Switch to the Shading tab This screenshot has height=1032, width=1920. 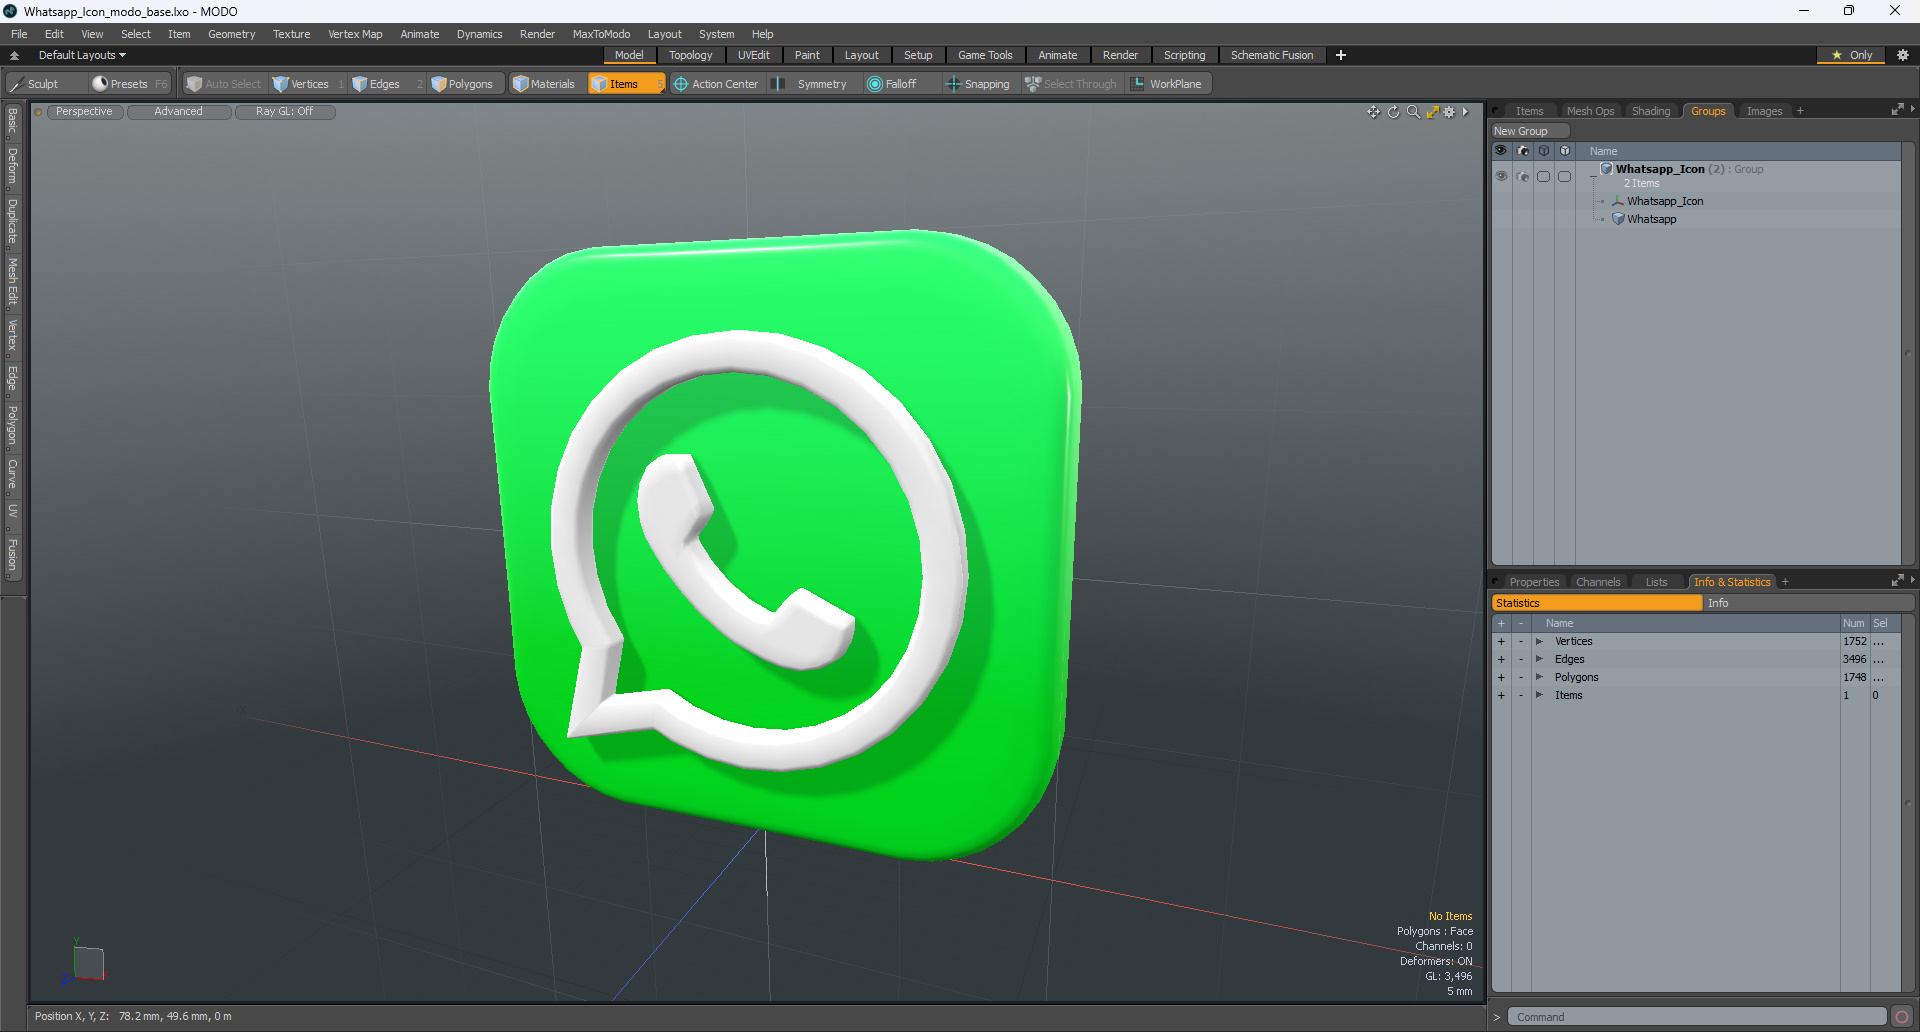1651,111
